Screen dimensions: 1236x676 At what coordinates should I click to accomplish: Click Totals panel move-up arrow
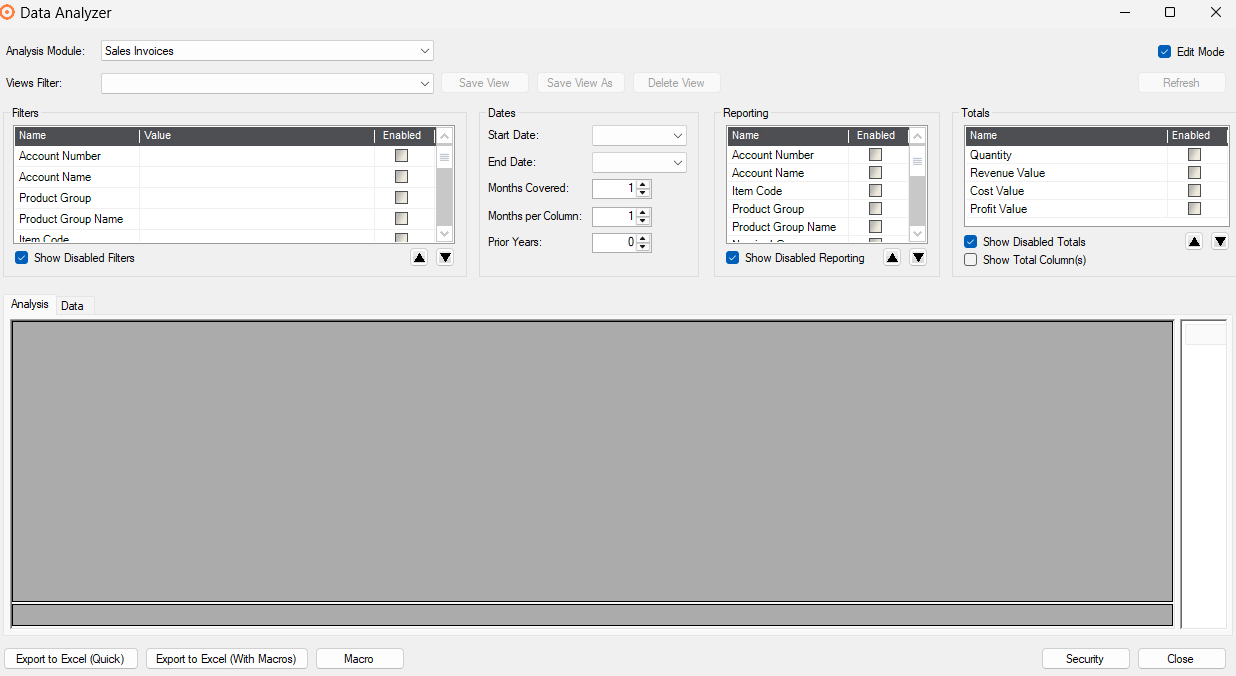1194,242
